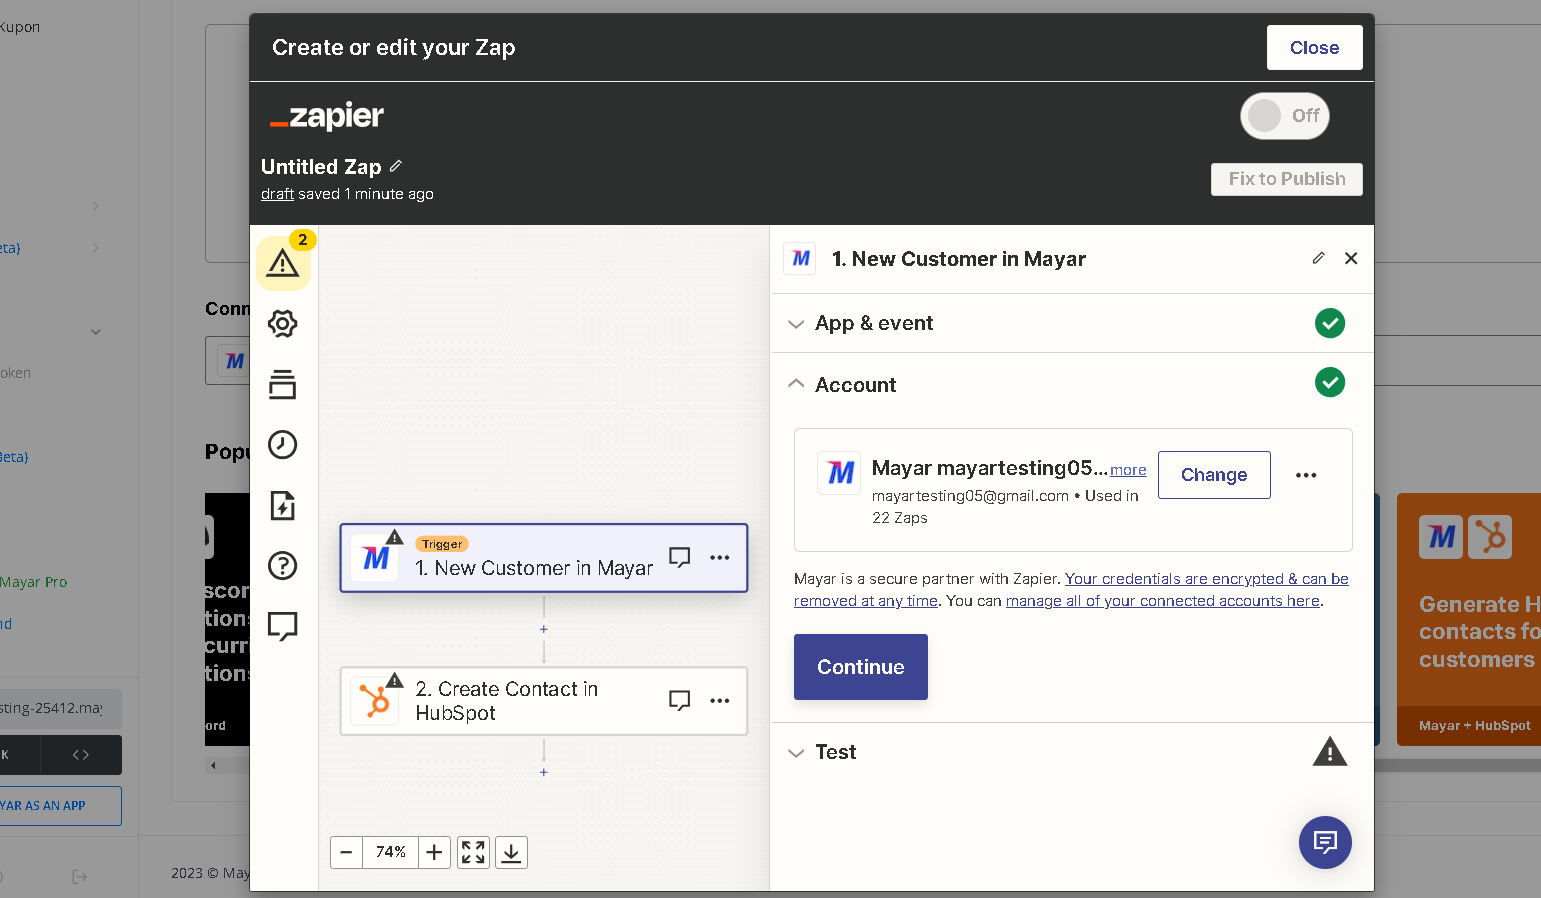
Task: Open Zap settings gear icon
Action: pyautogui.click(x=283, y=324)
